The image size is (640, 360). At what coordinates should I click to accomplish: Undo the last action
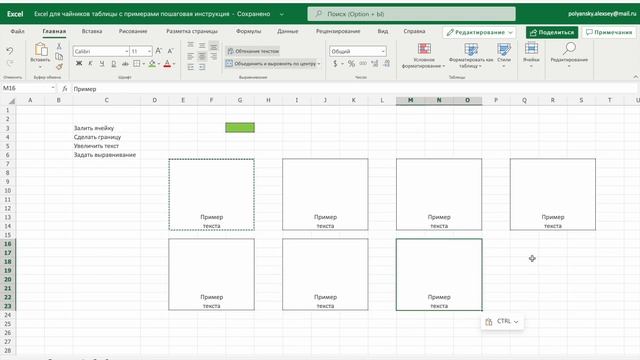9,51
